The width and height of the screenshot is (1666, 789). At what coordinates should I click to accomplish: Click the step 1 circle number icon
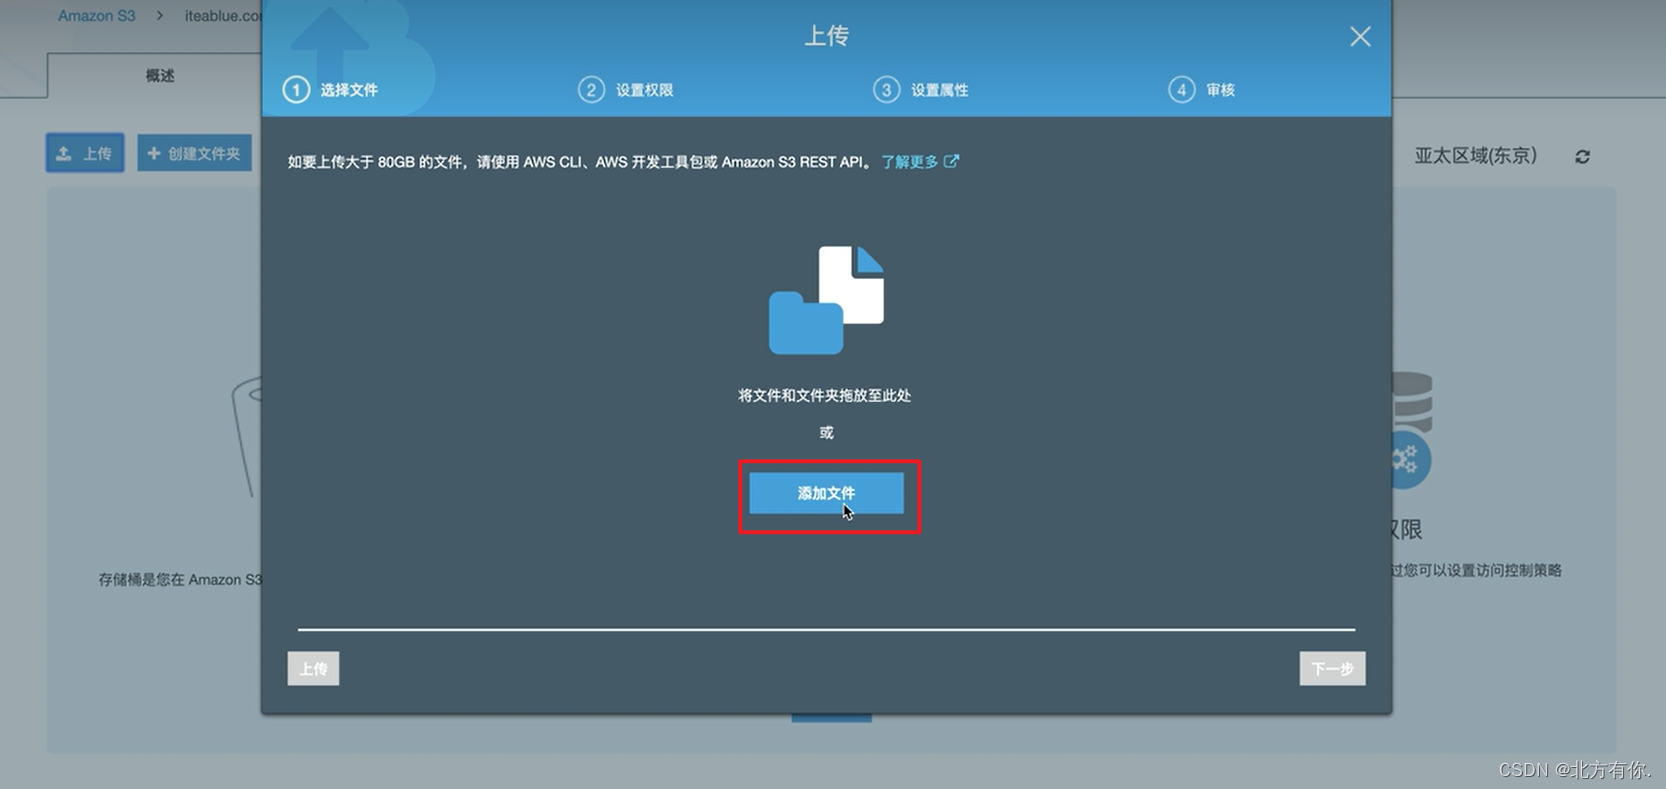pos(296,90)
